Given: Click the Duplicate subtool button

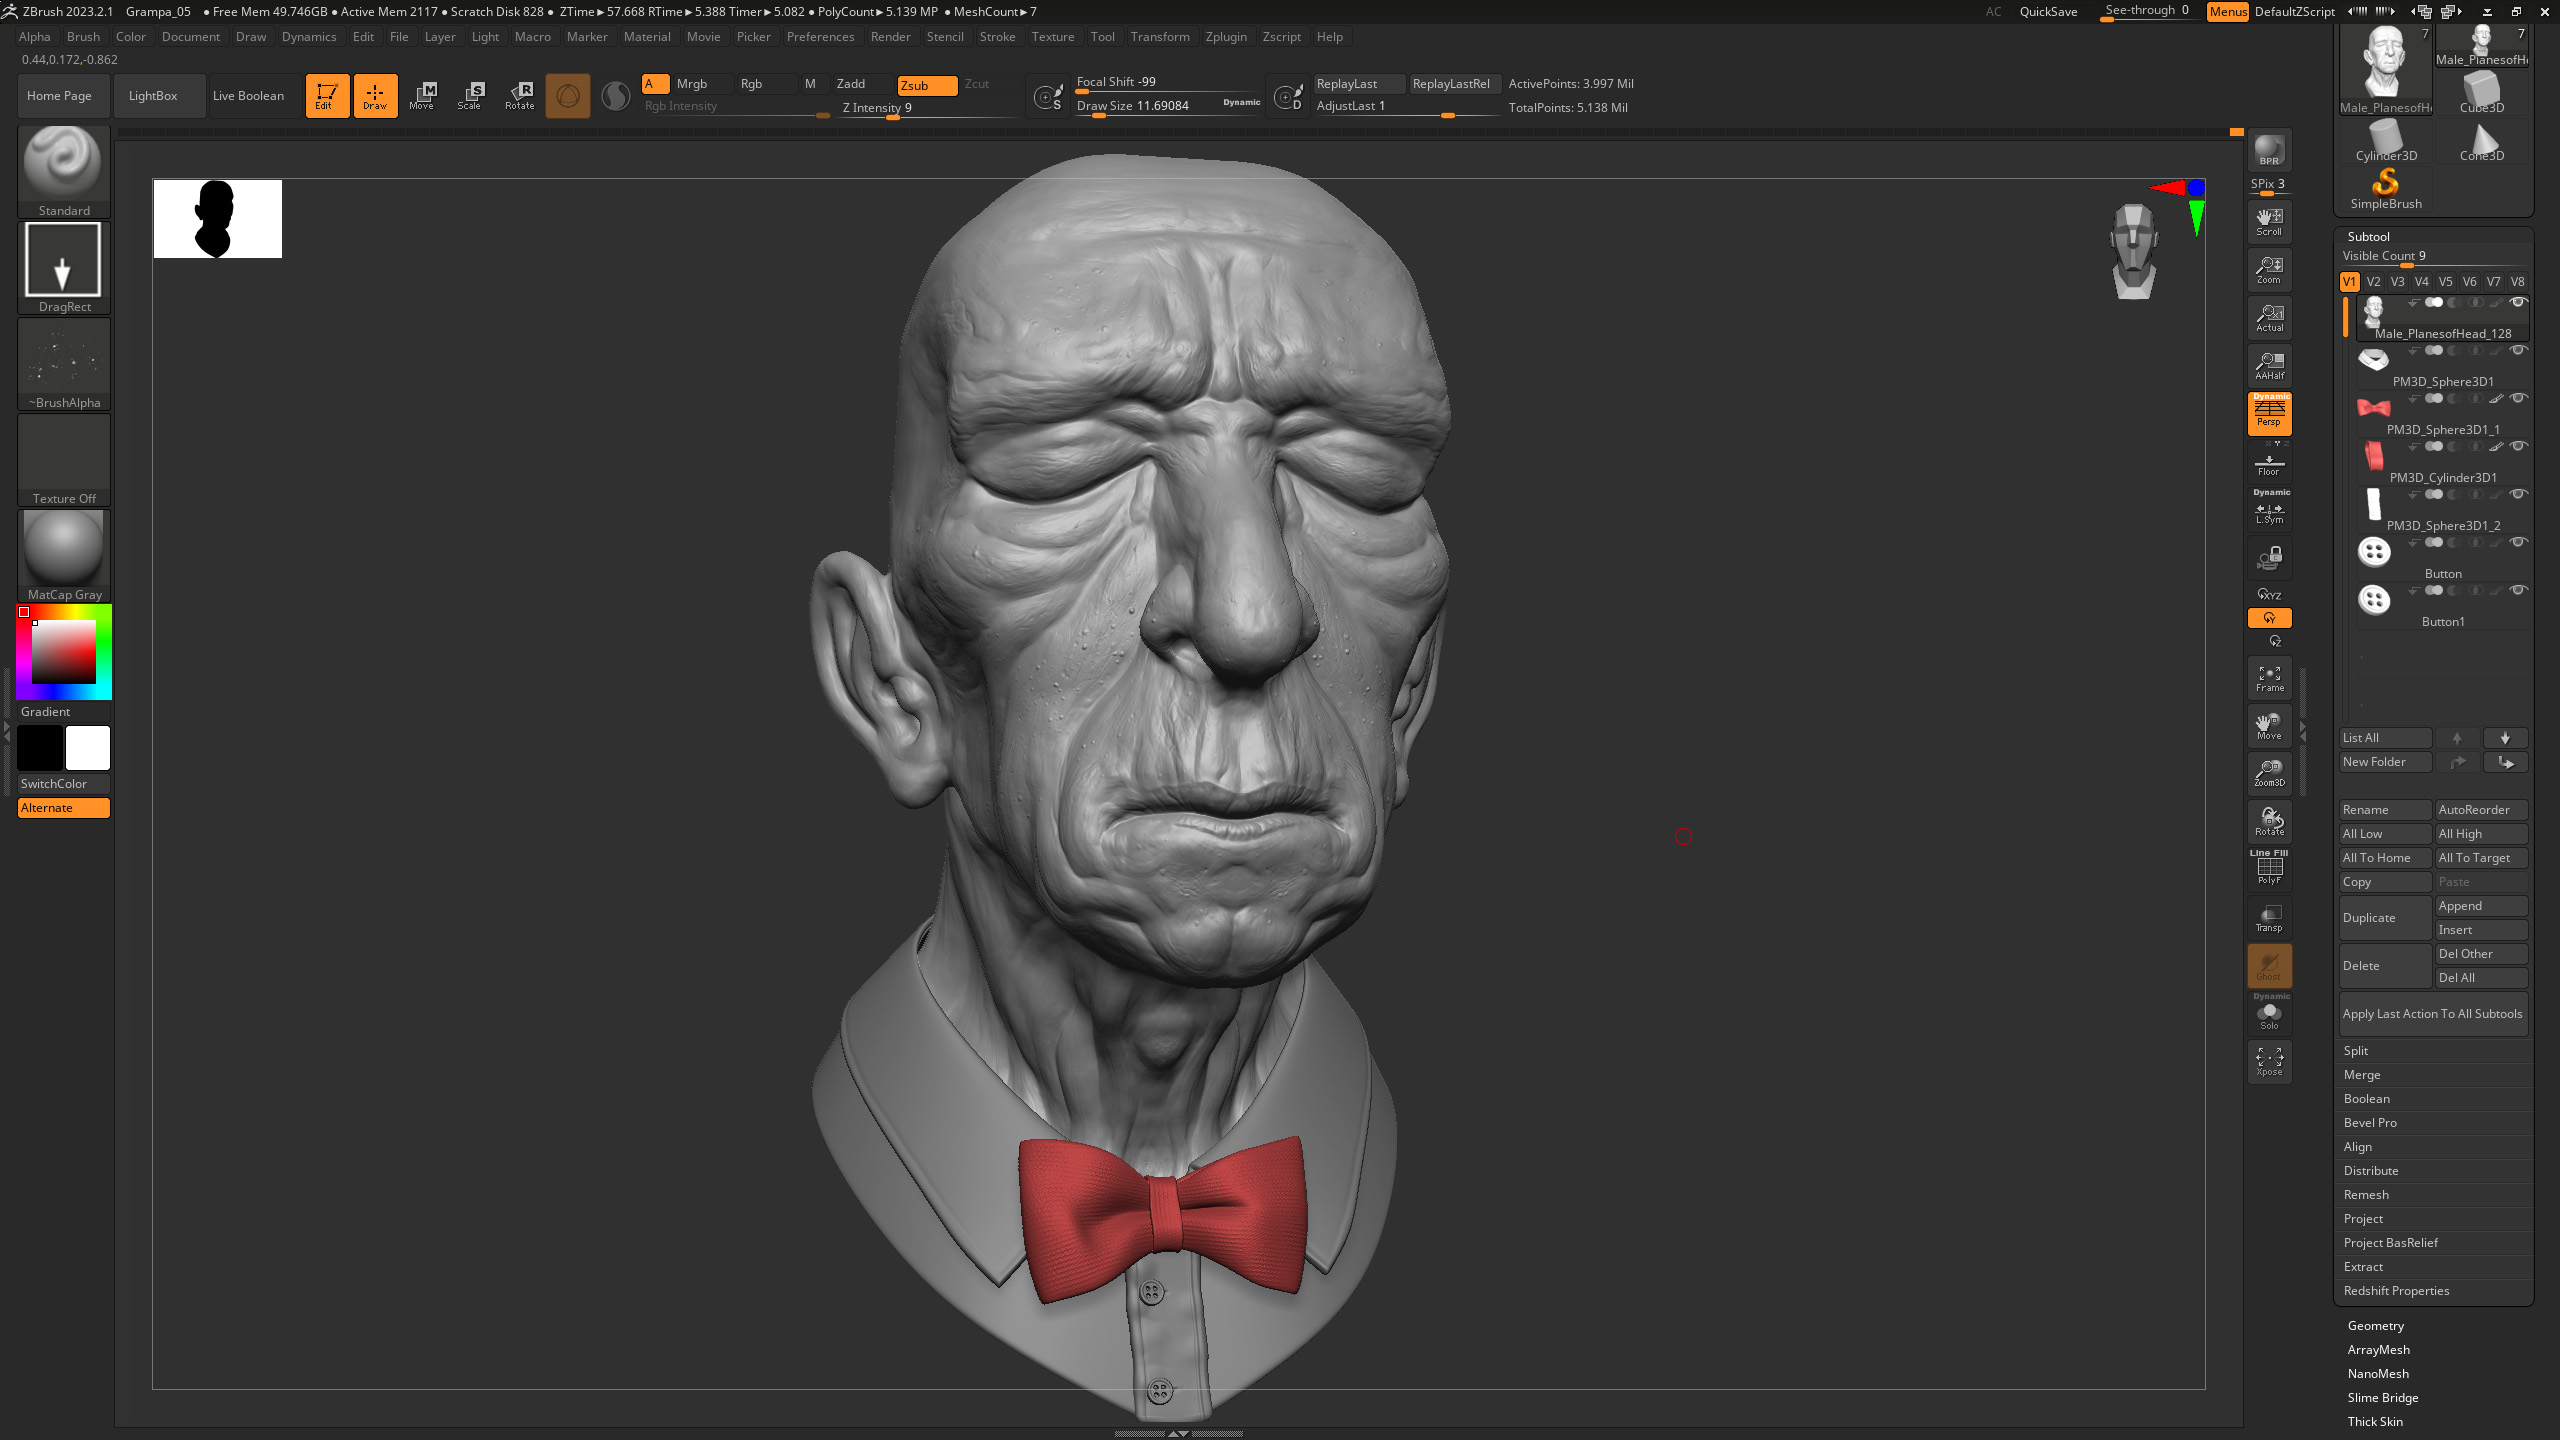Looking at the screenshot, I should pos(2384,917).
